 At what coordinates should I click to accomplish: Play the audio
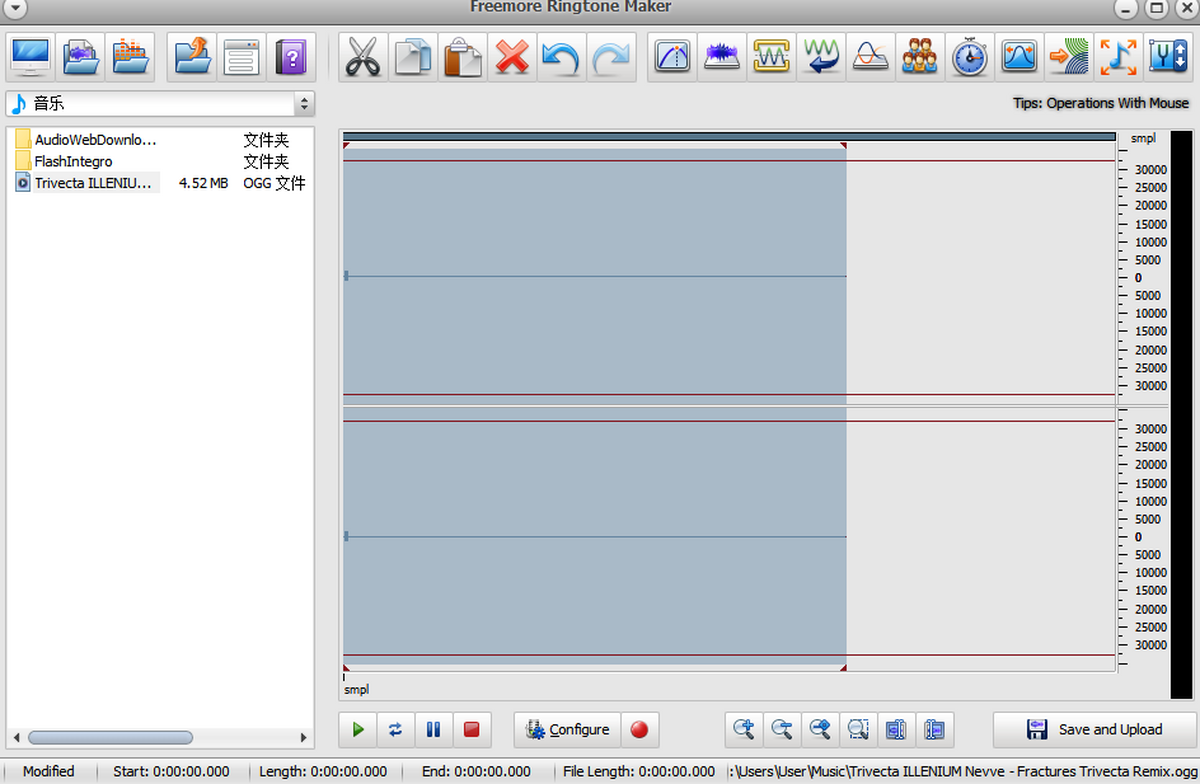[x=358, y=730]
